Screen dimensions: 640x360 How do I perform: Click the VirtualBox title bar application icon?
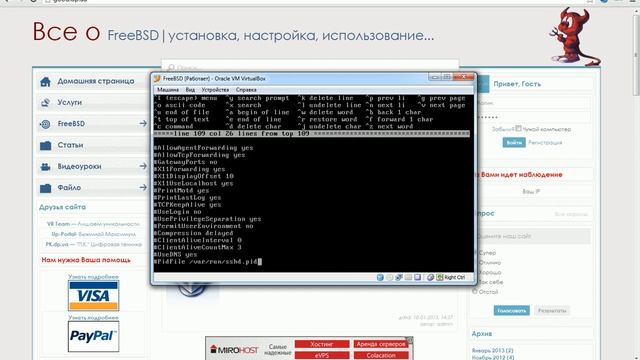157,78
